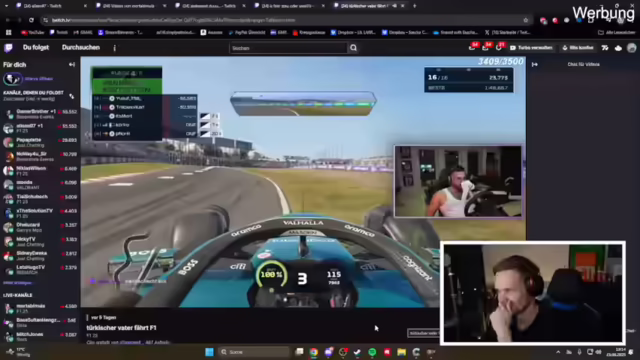
Task: Open the Windows Start menu
Action: coord(209,352)
